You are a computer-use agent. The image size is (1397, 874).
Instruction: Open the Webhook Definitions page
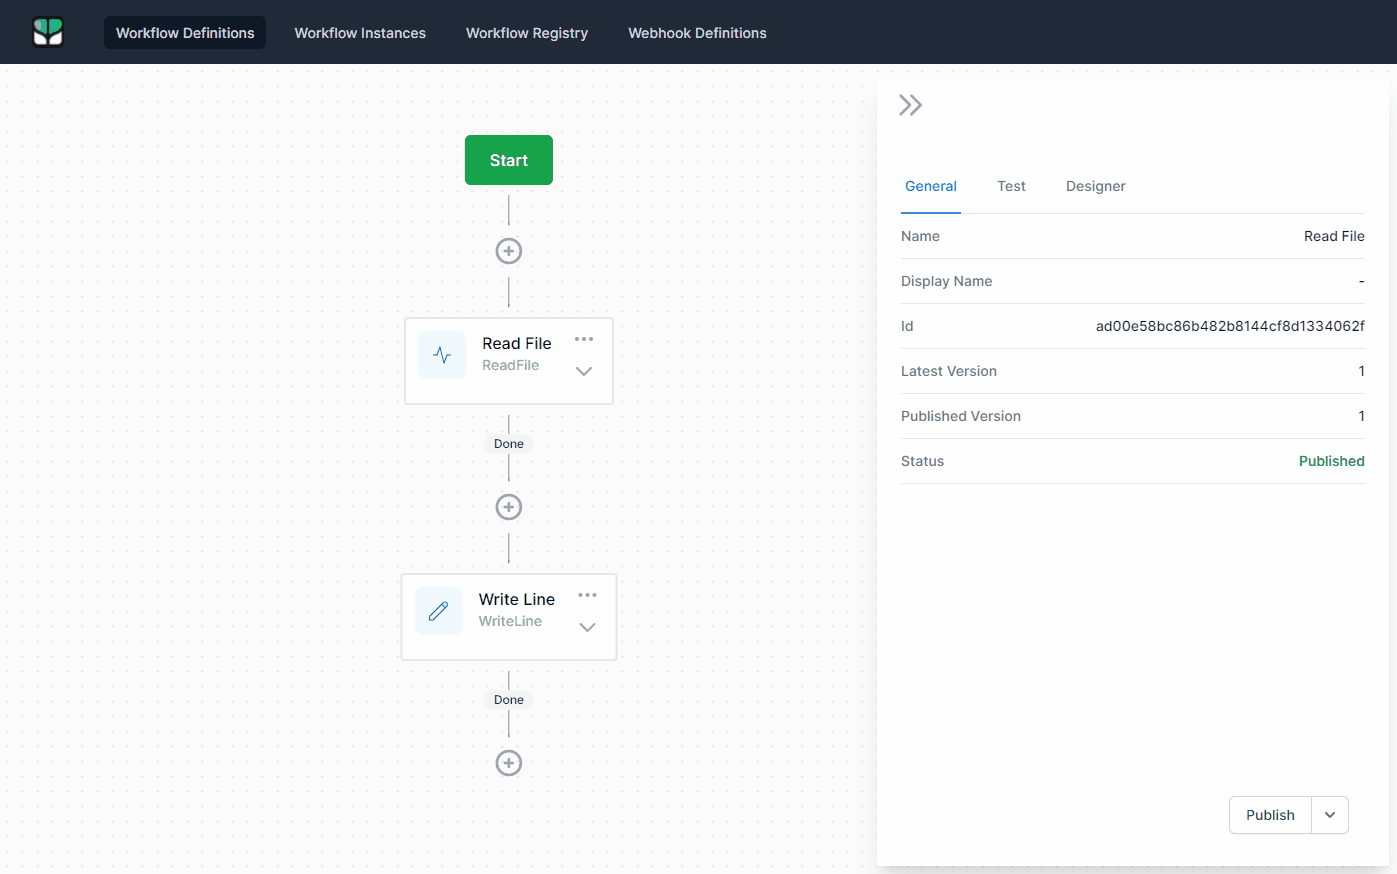click(x=697, y=32)
